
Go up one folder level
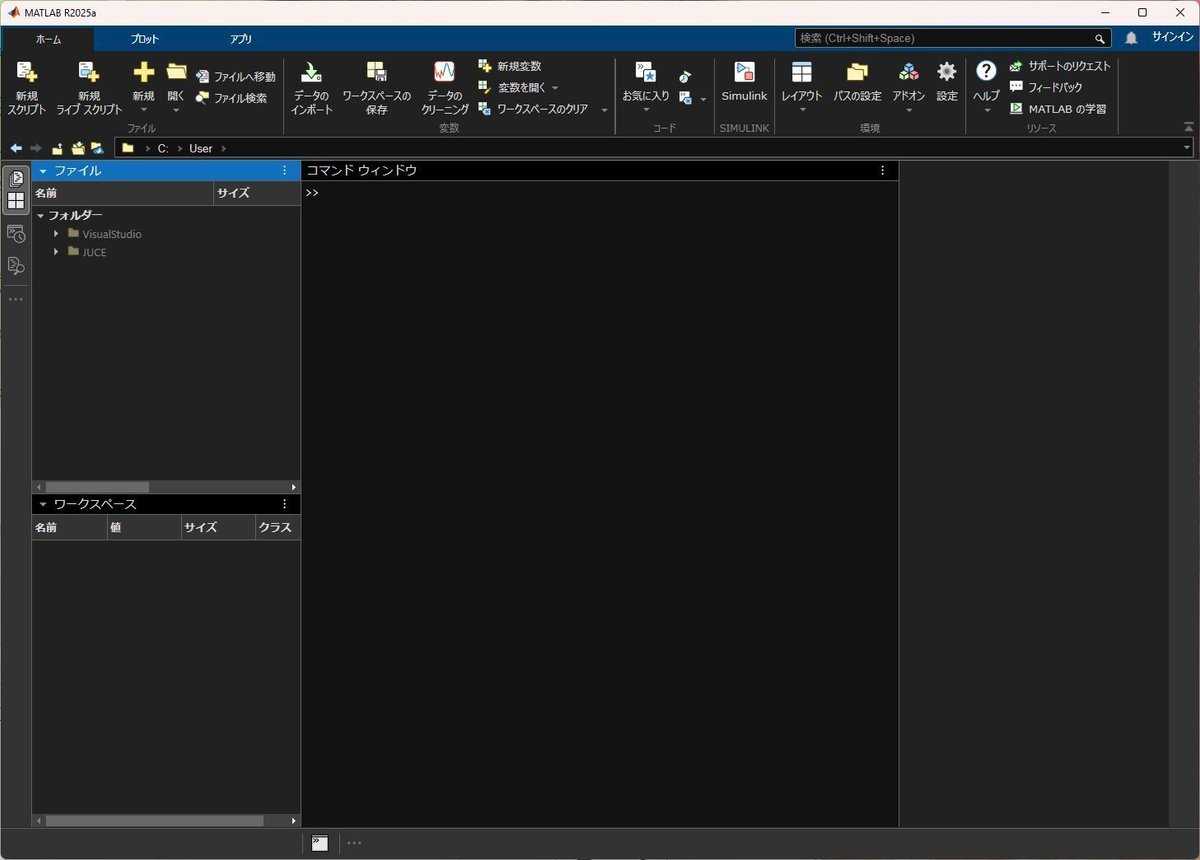coord(58,148)
